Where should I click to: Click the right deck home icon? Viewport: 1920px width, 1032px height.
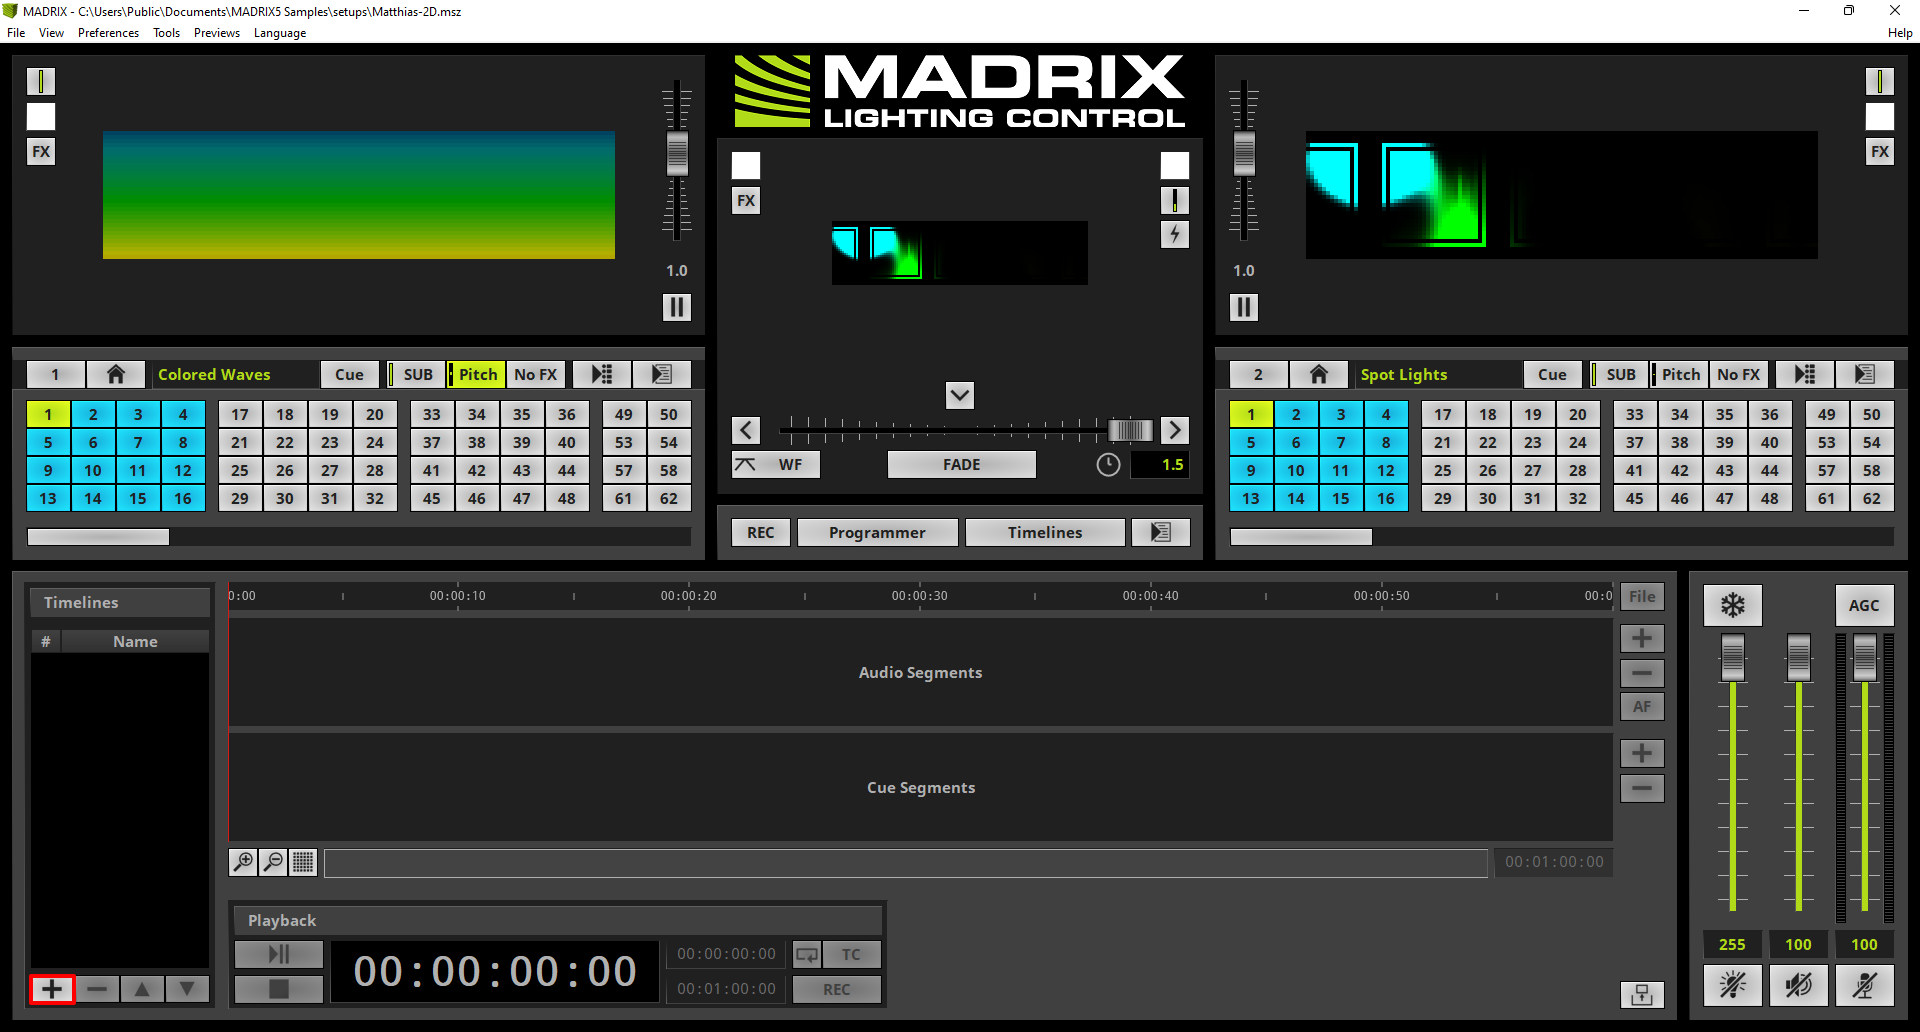(1319, 374)
